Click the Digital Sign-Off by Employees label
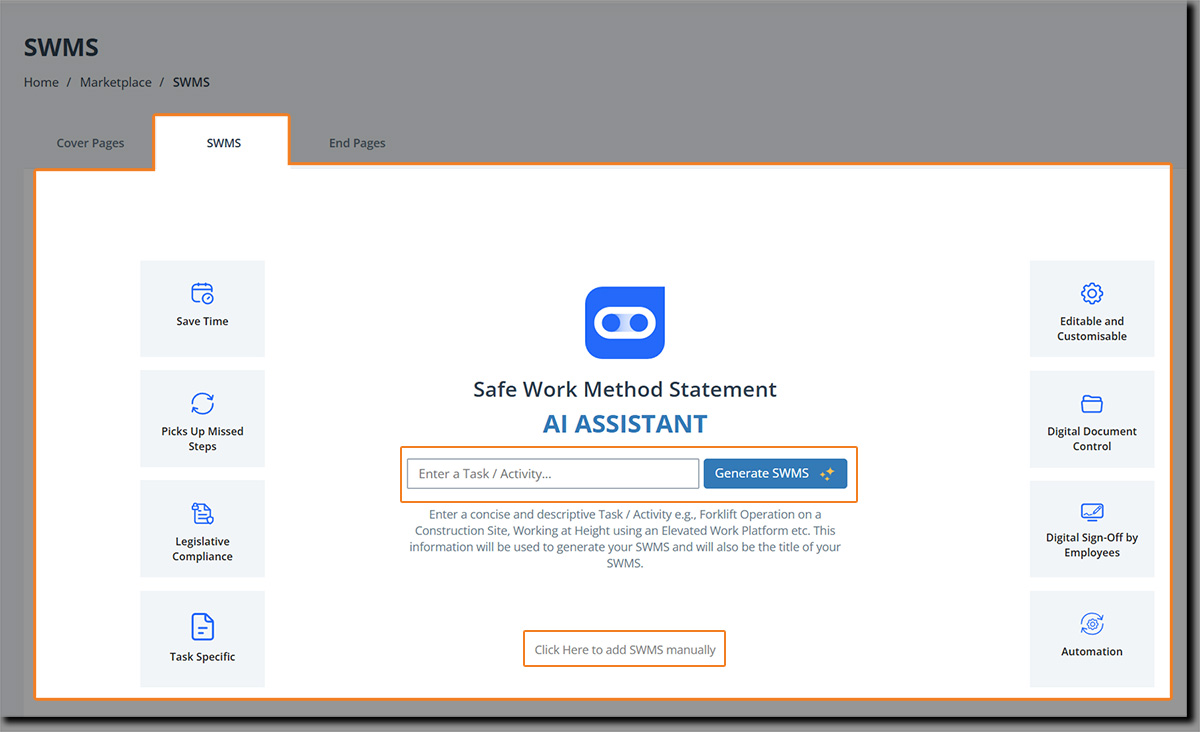The width and height of the screenshot is (1200, 732). coord(1092,545)
